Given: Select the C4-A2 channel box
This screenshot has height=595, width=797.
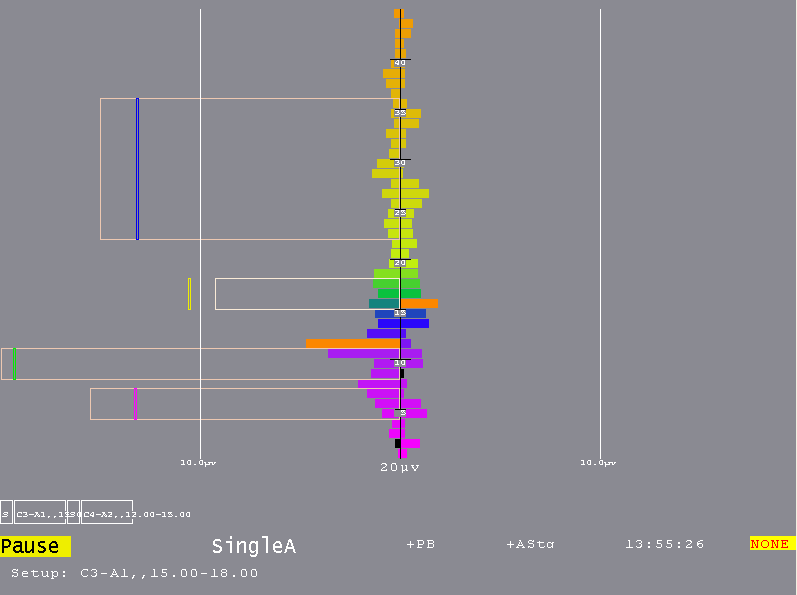Looking at the screenshot, I should tap(107, 513).
